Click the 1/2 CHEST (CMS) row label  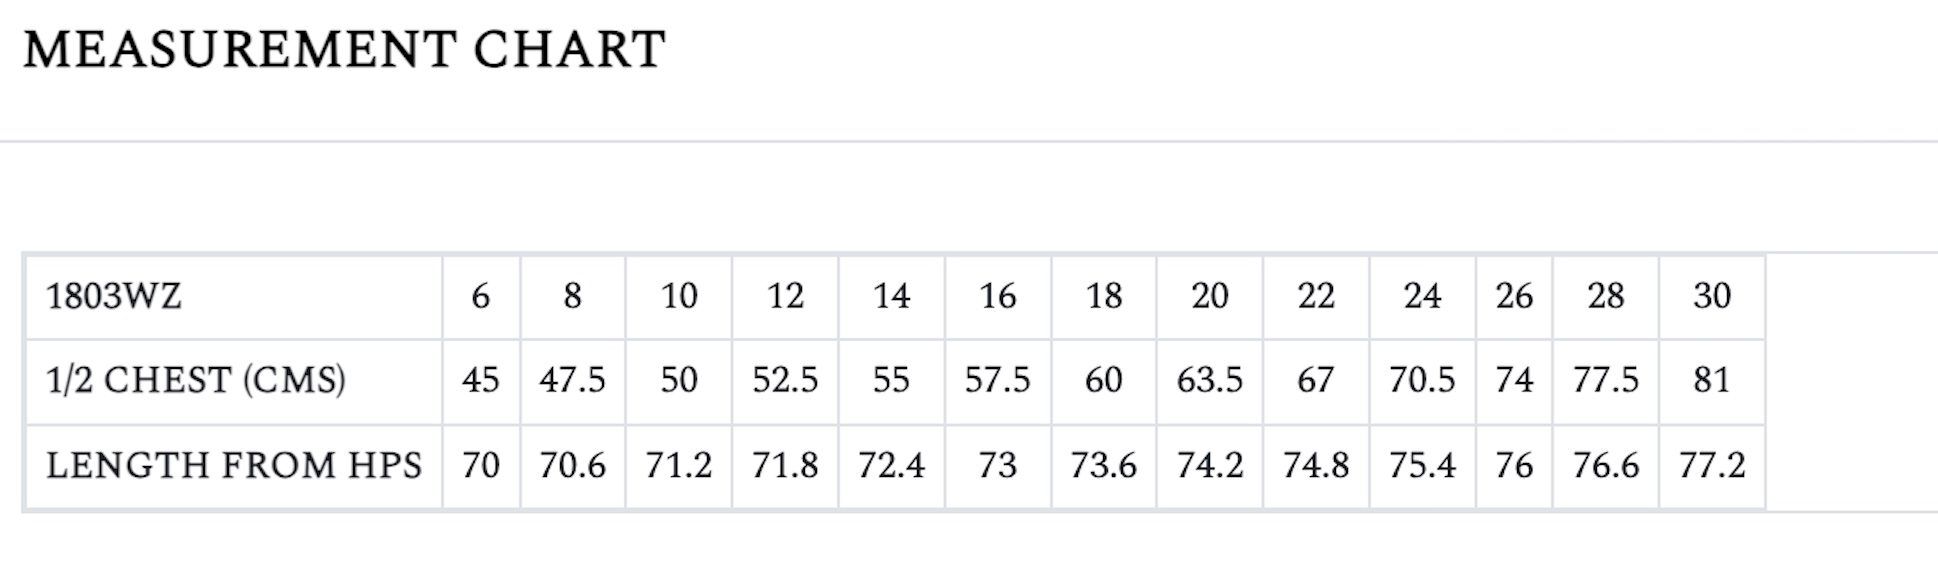(x=196, y=381)
